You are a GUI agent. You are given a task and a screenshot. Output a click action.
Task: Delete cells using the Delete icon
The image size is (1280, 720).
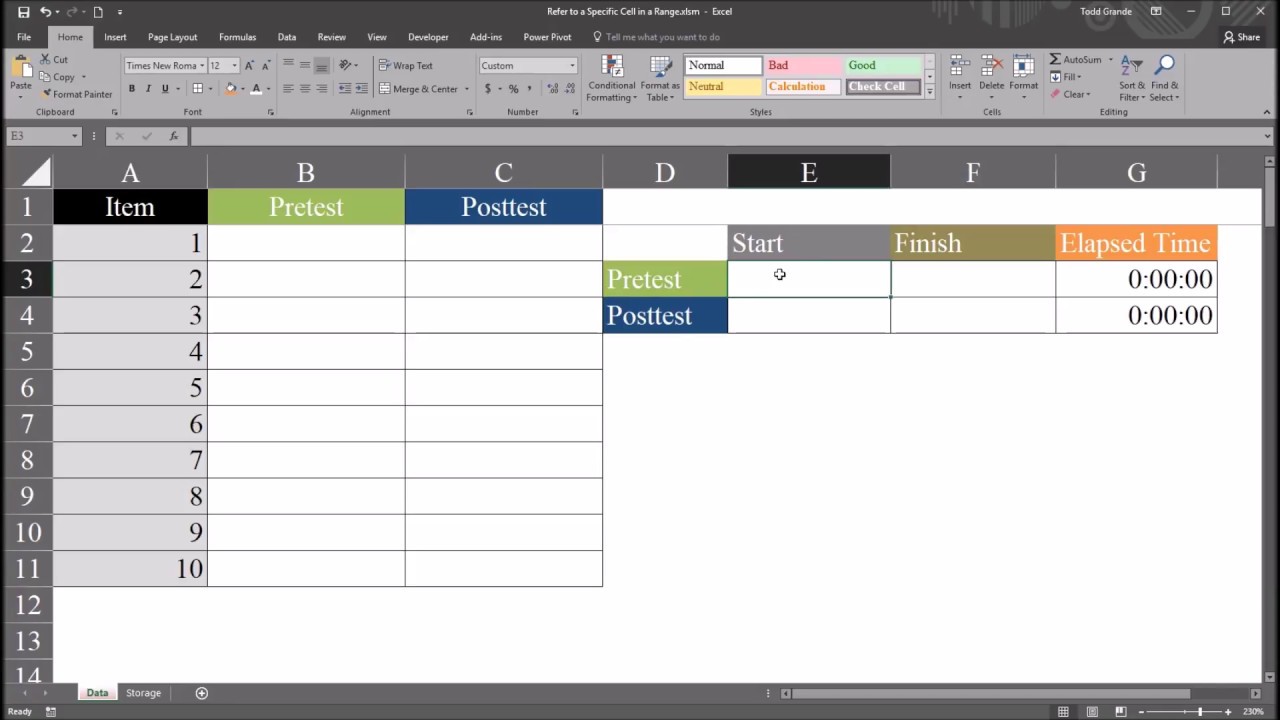click(991, 66)
